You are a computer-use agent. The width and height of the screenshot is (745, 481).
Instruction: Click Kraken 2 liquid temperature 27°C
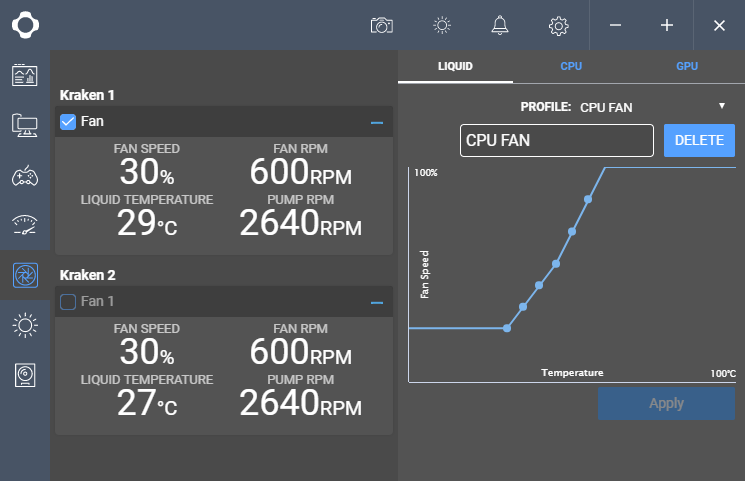[147, 403]
